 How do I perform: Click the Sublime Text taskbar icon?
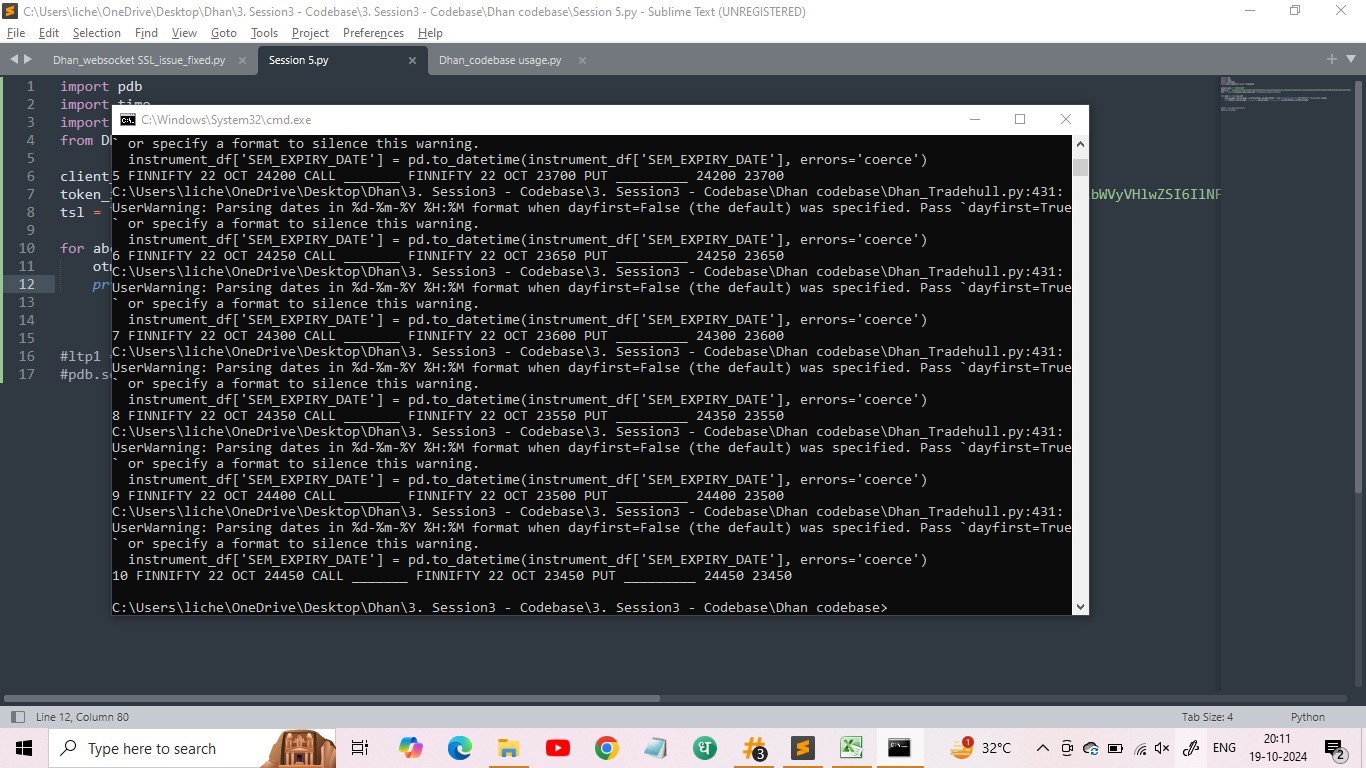802,748
